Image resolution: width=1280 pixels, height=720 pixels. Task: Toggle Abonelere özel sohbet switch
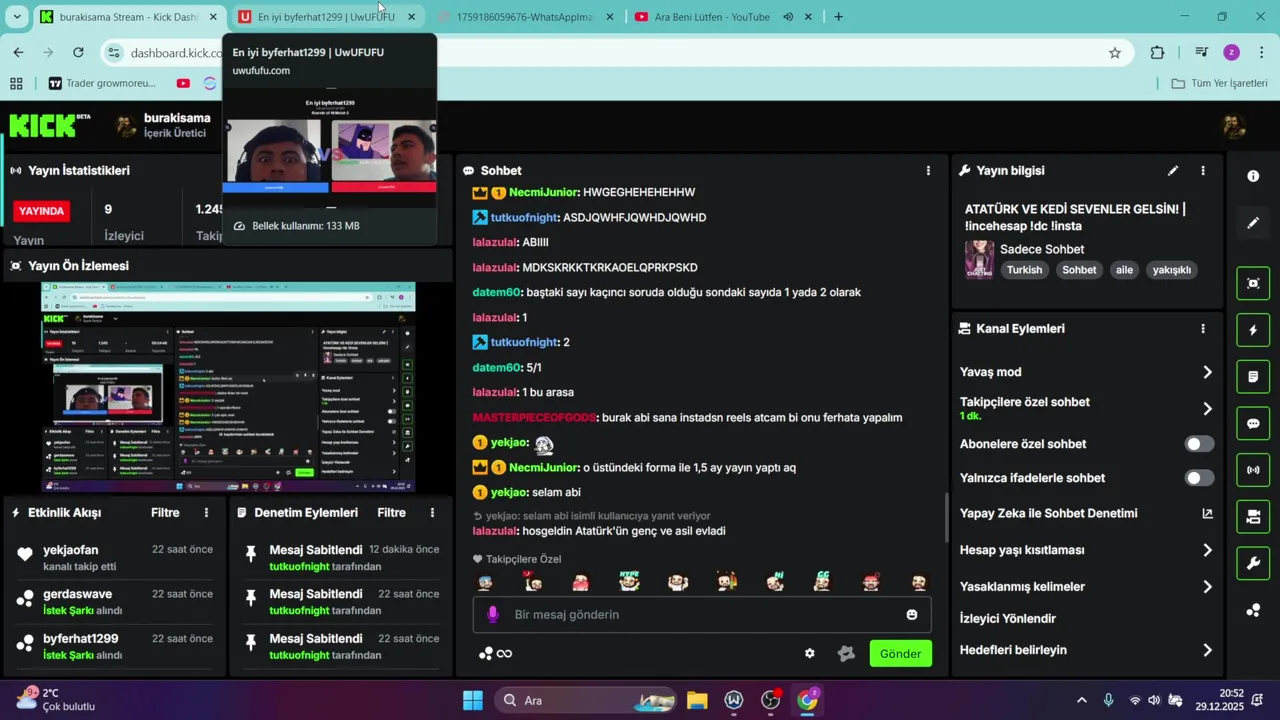tap(1199, 444)
